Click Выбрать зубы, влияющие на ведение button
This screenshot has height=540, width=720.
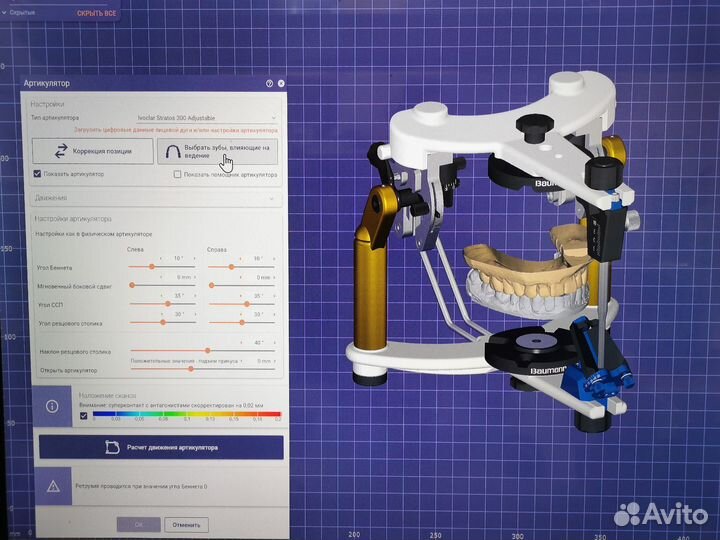coord(218,152)
